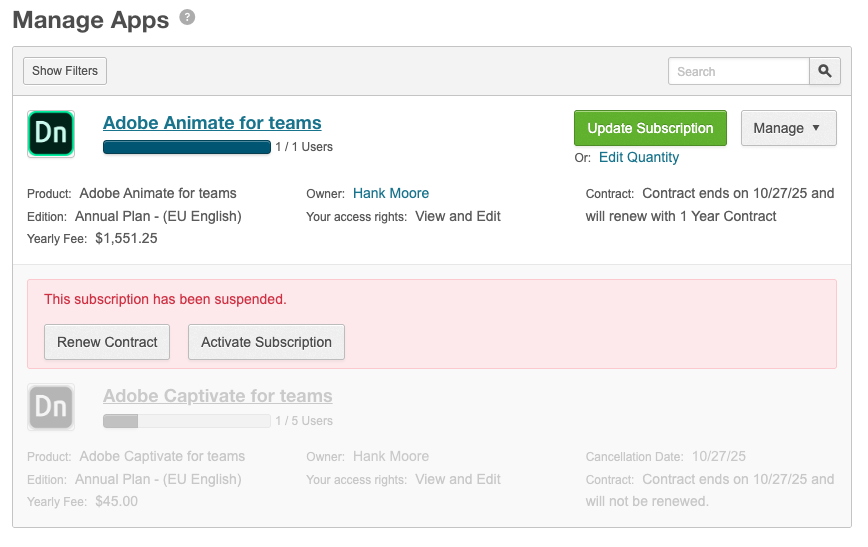Screen dimensions: 868x547
Task: Click the Edit Quantity link
Action: [x=638, y=157]
